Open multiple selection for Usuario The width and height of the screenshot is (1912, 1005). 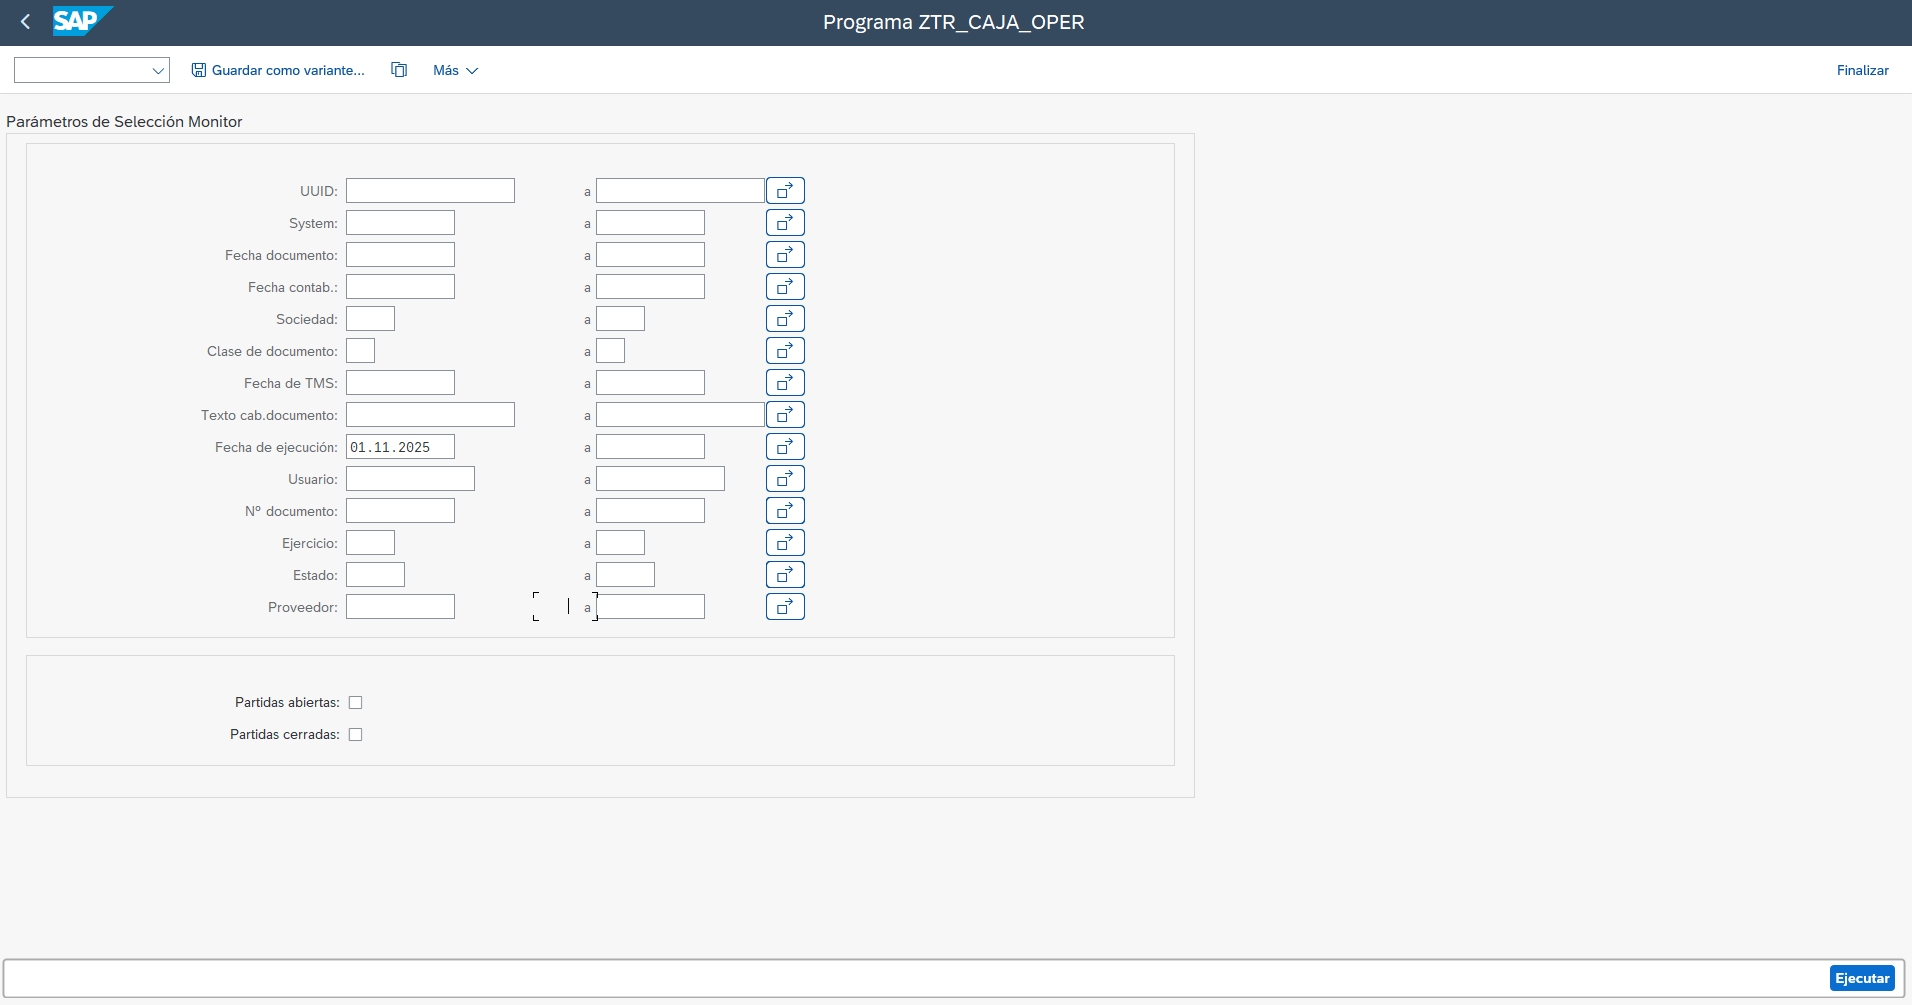(785, 479)
